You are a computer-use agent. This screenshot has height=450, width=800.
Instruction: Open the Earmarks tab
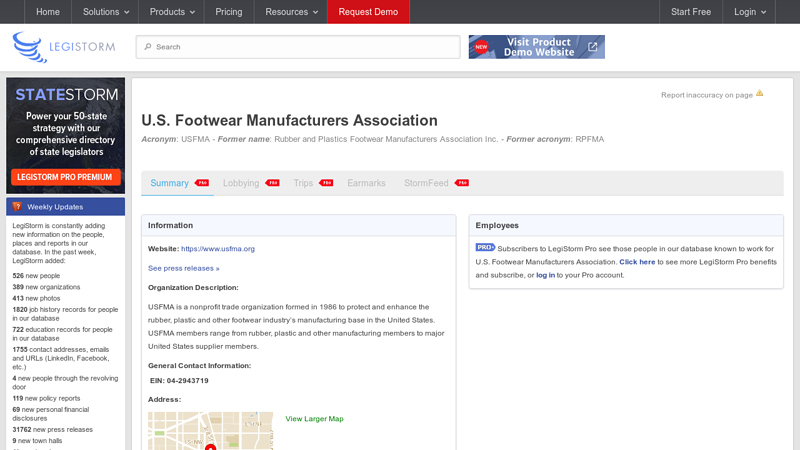pos(366,183)
